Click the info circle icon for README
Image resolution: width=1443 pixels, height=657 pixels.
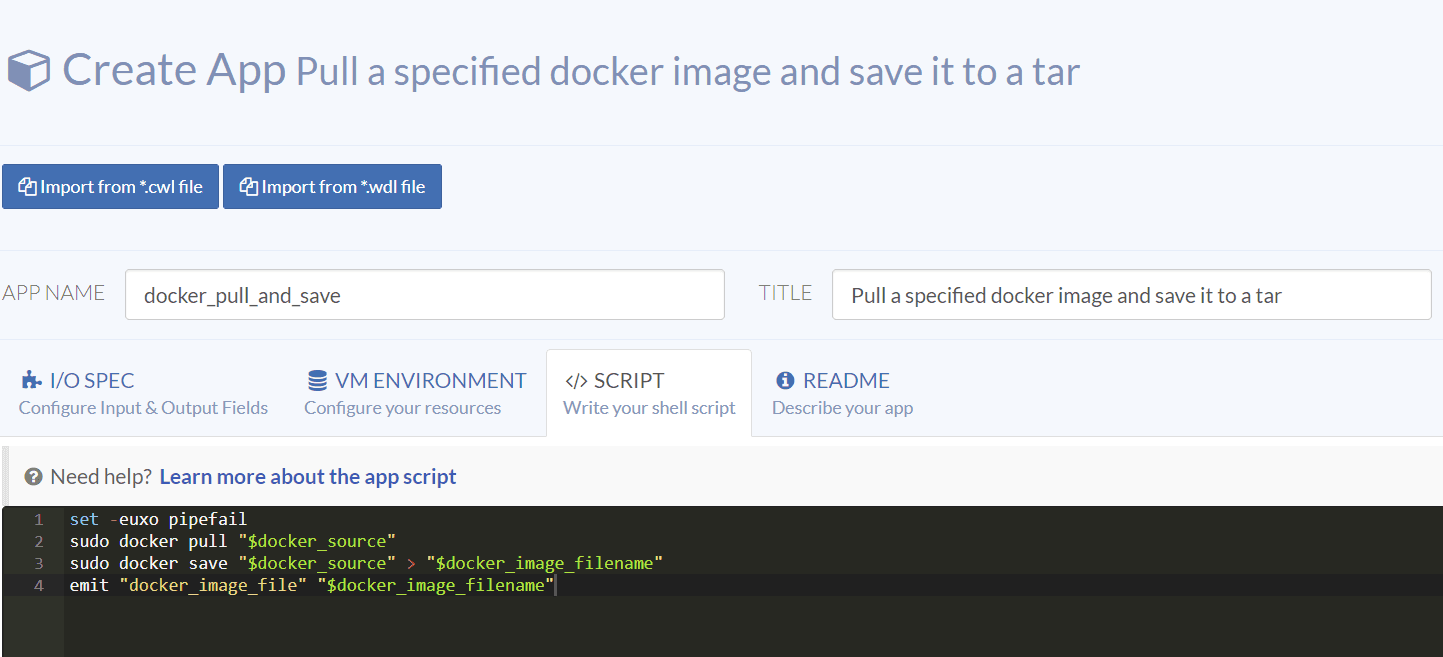(x=785, y=381)
